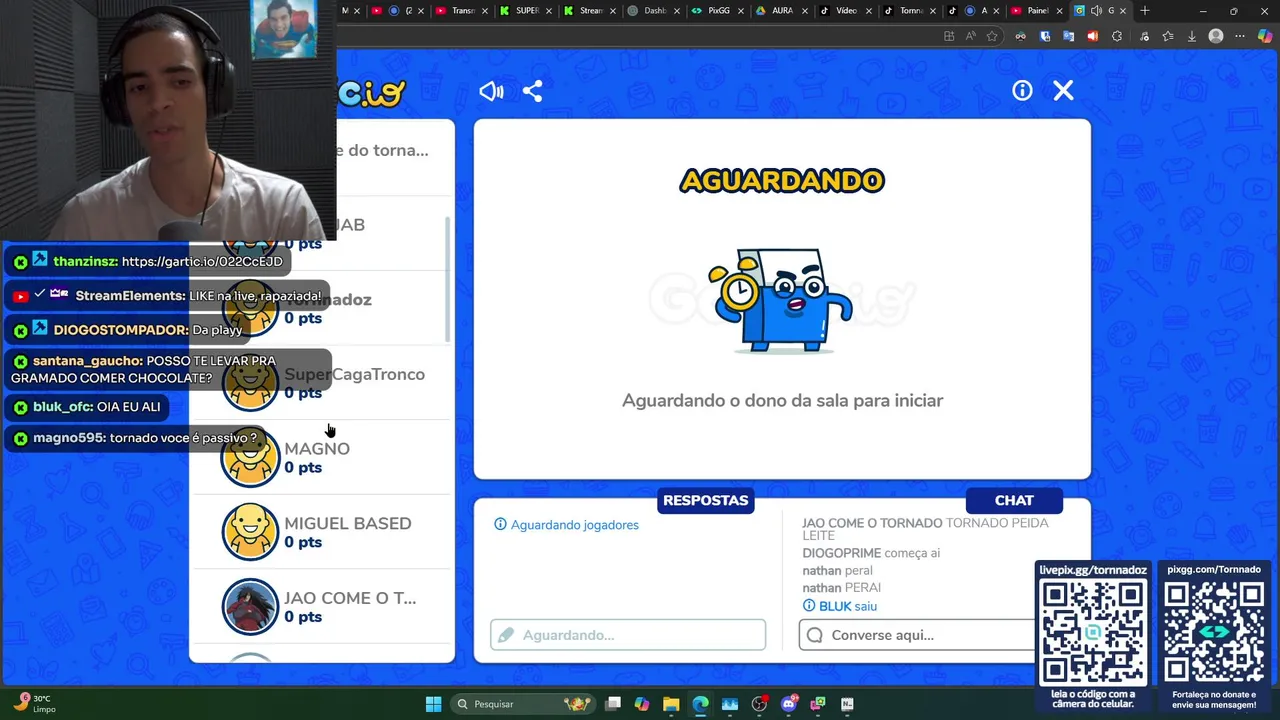Open the browser downloads icon
This screenshot has width=1280, height=720.
coord(1191,36)
